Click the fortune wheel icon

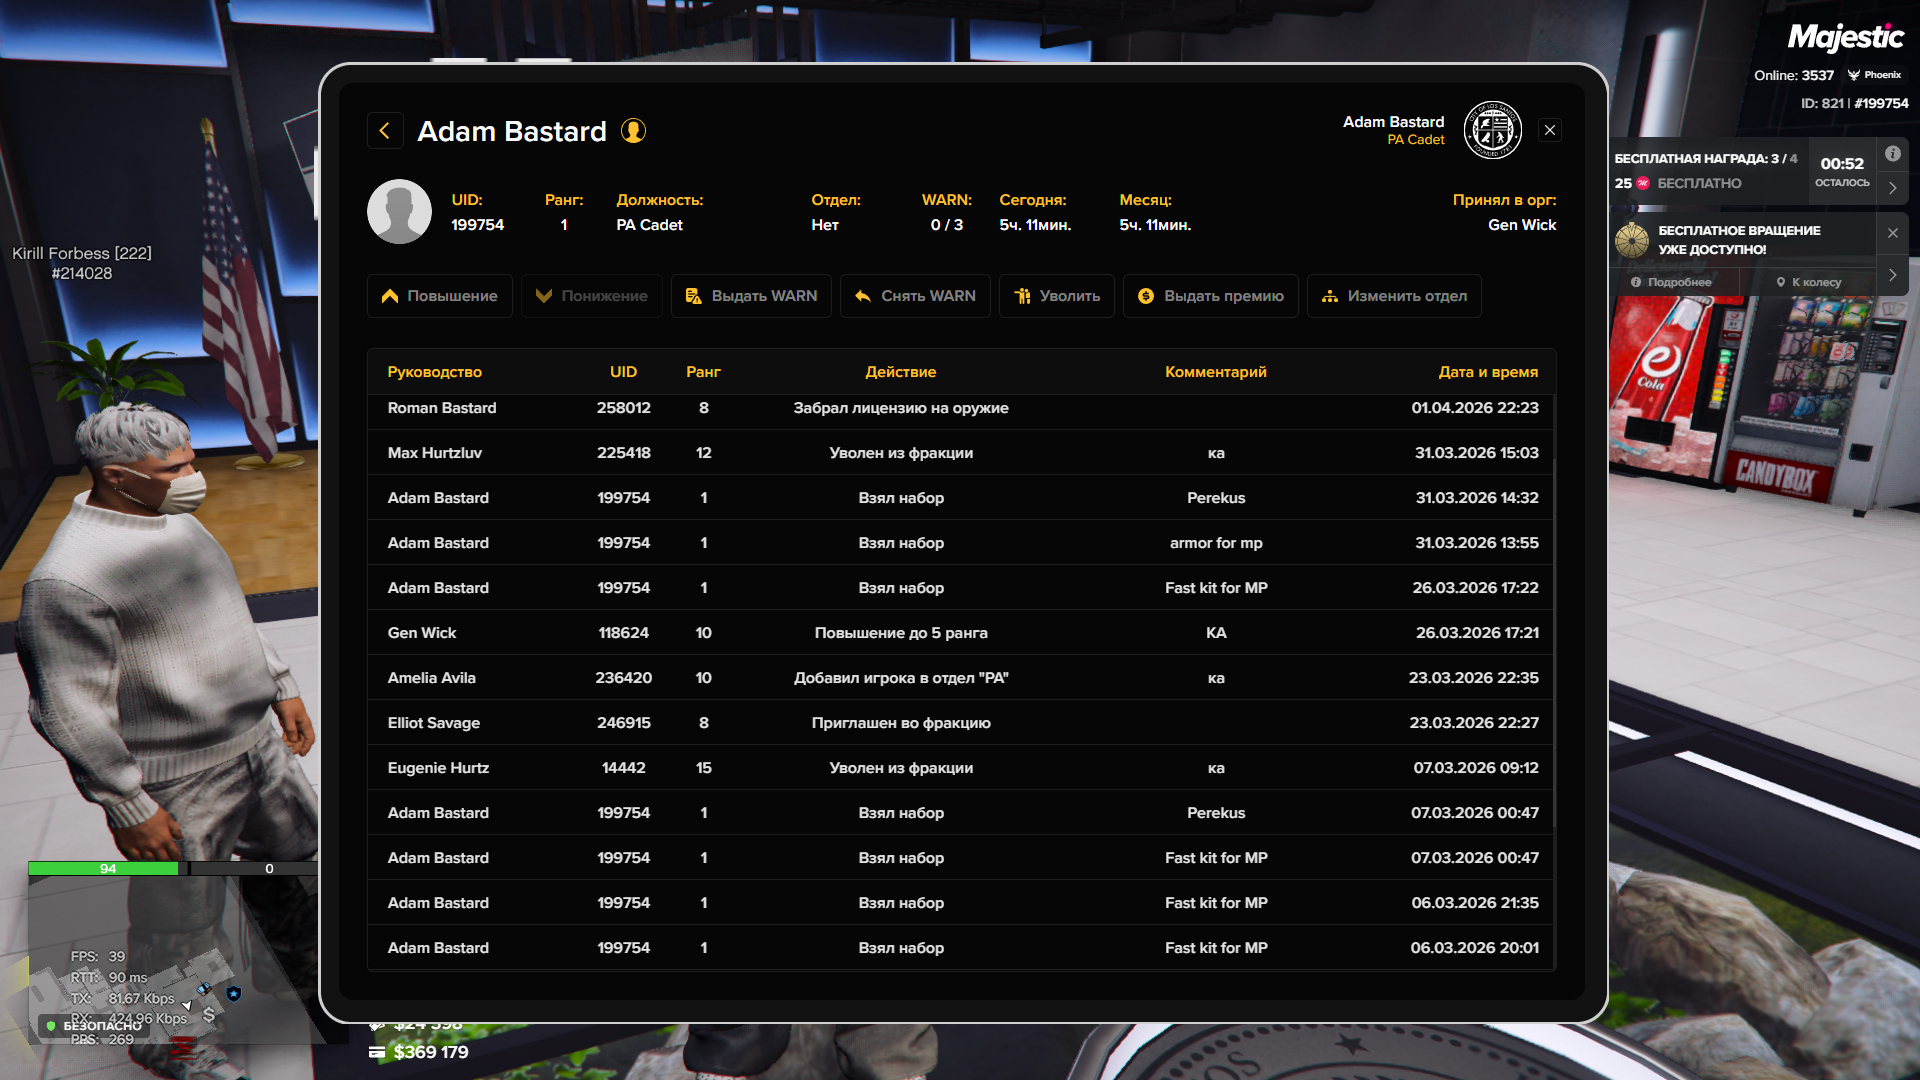(1632, 240)
